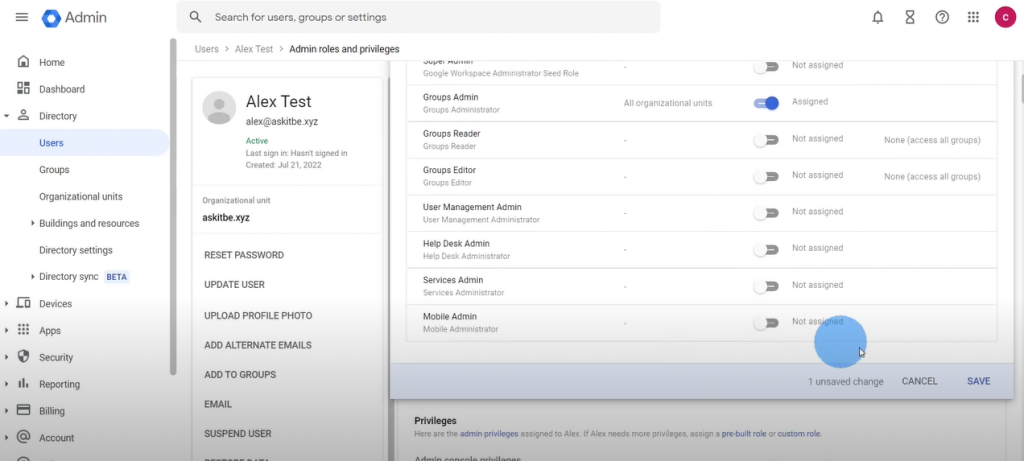Open Groups in the sidebar
Viewport: 1024px width, 461px height.
pyautogui.click(x=54, y=170)
